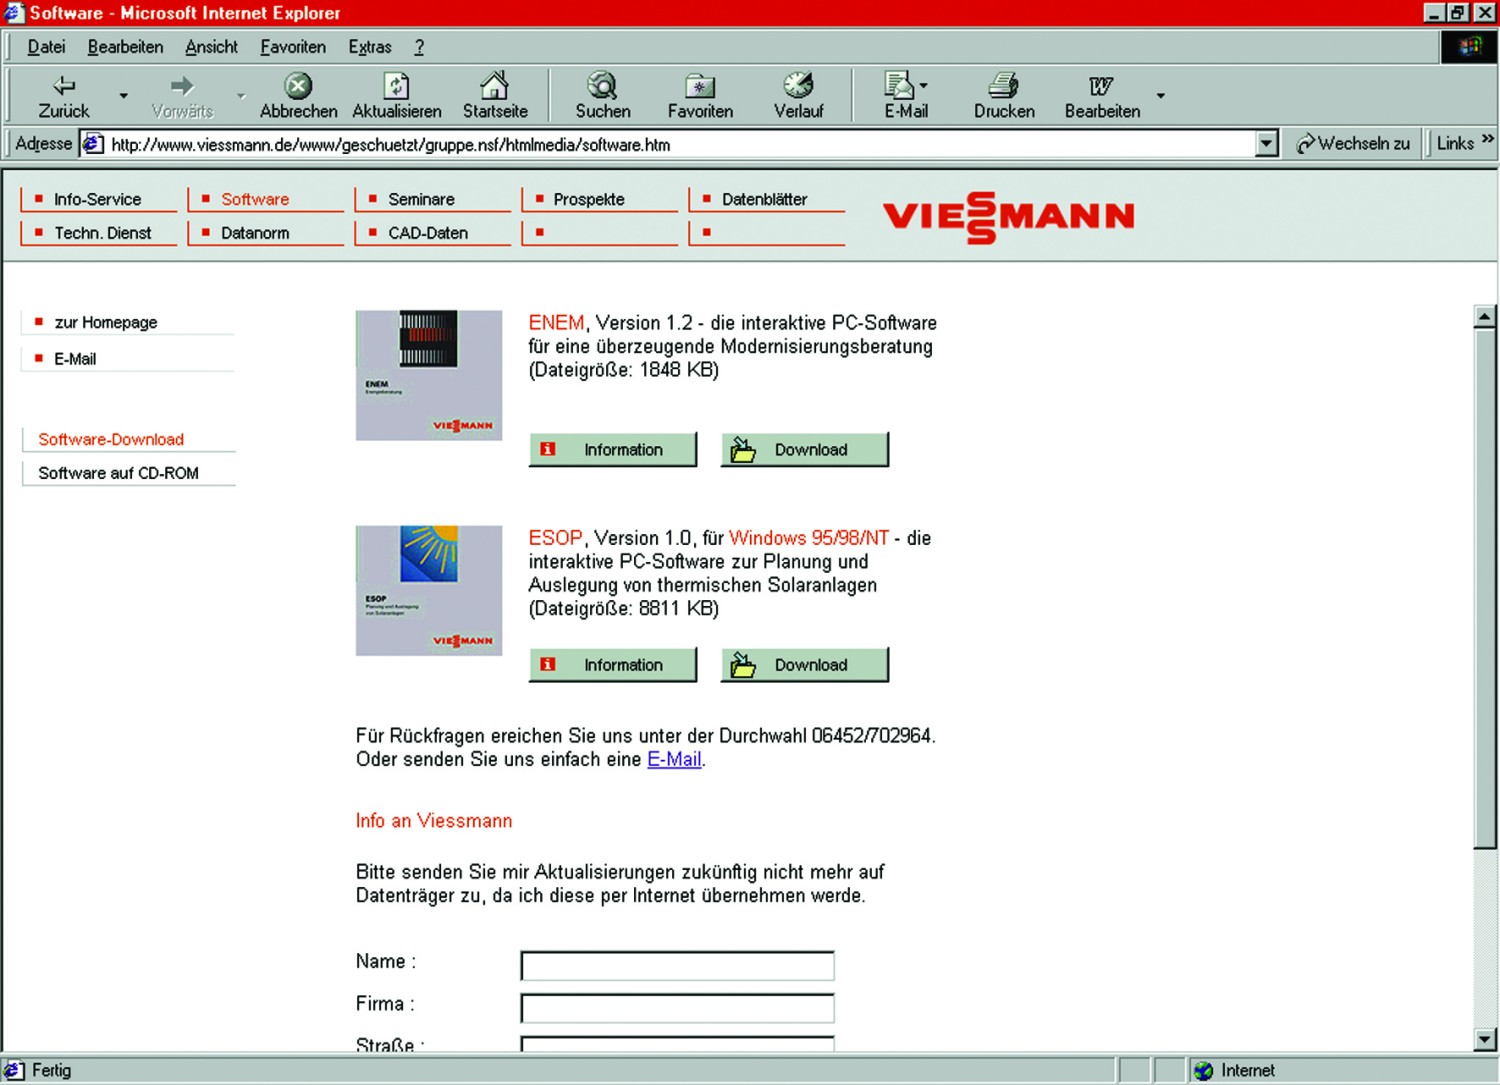Open the Zurück history dropdown arrow
This screenshot has height=1085, width=1500.
coord(124,96)
